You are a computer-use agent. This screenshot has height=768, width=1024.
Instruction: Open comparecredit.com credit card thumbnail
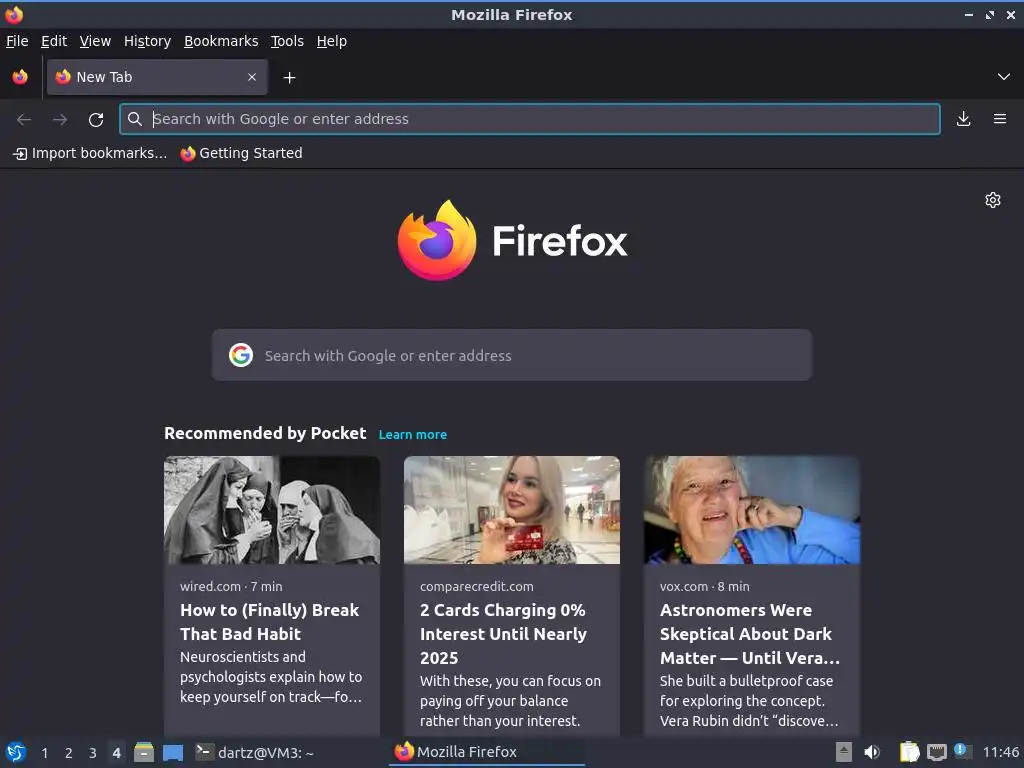(512, 510)
